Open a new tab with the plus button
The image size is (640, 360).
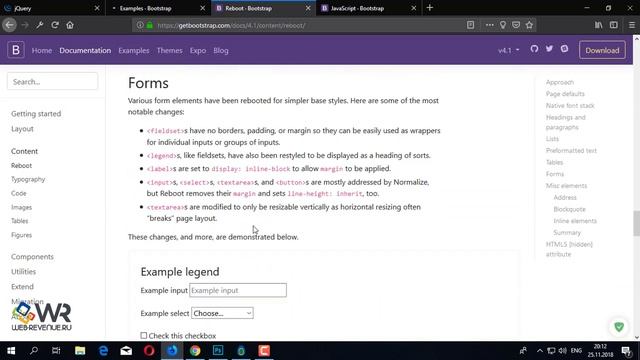(429, 8)
